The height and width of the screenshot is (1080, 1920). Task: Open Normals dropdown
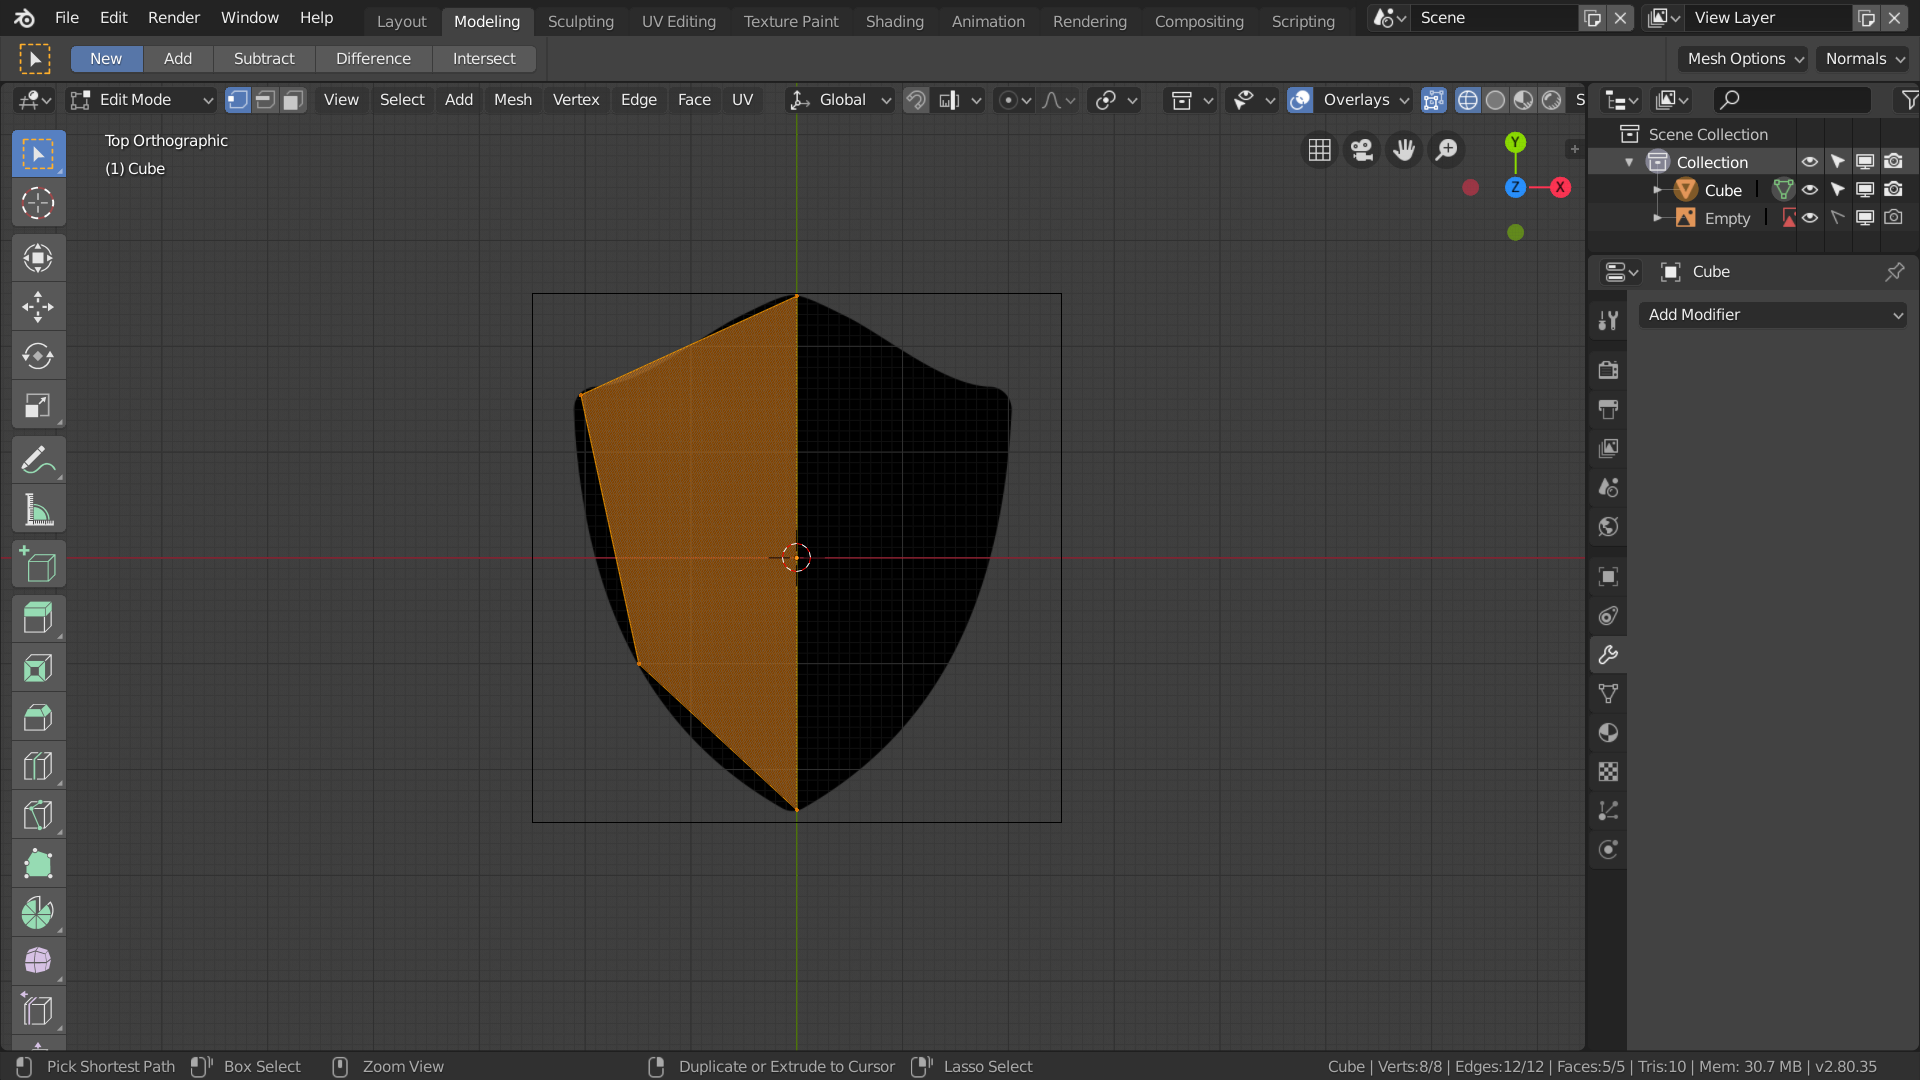(1863, 59)
